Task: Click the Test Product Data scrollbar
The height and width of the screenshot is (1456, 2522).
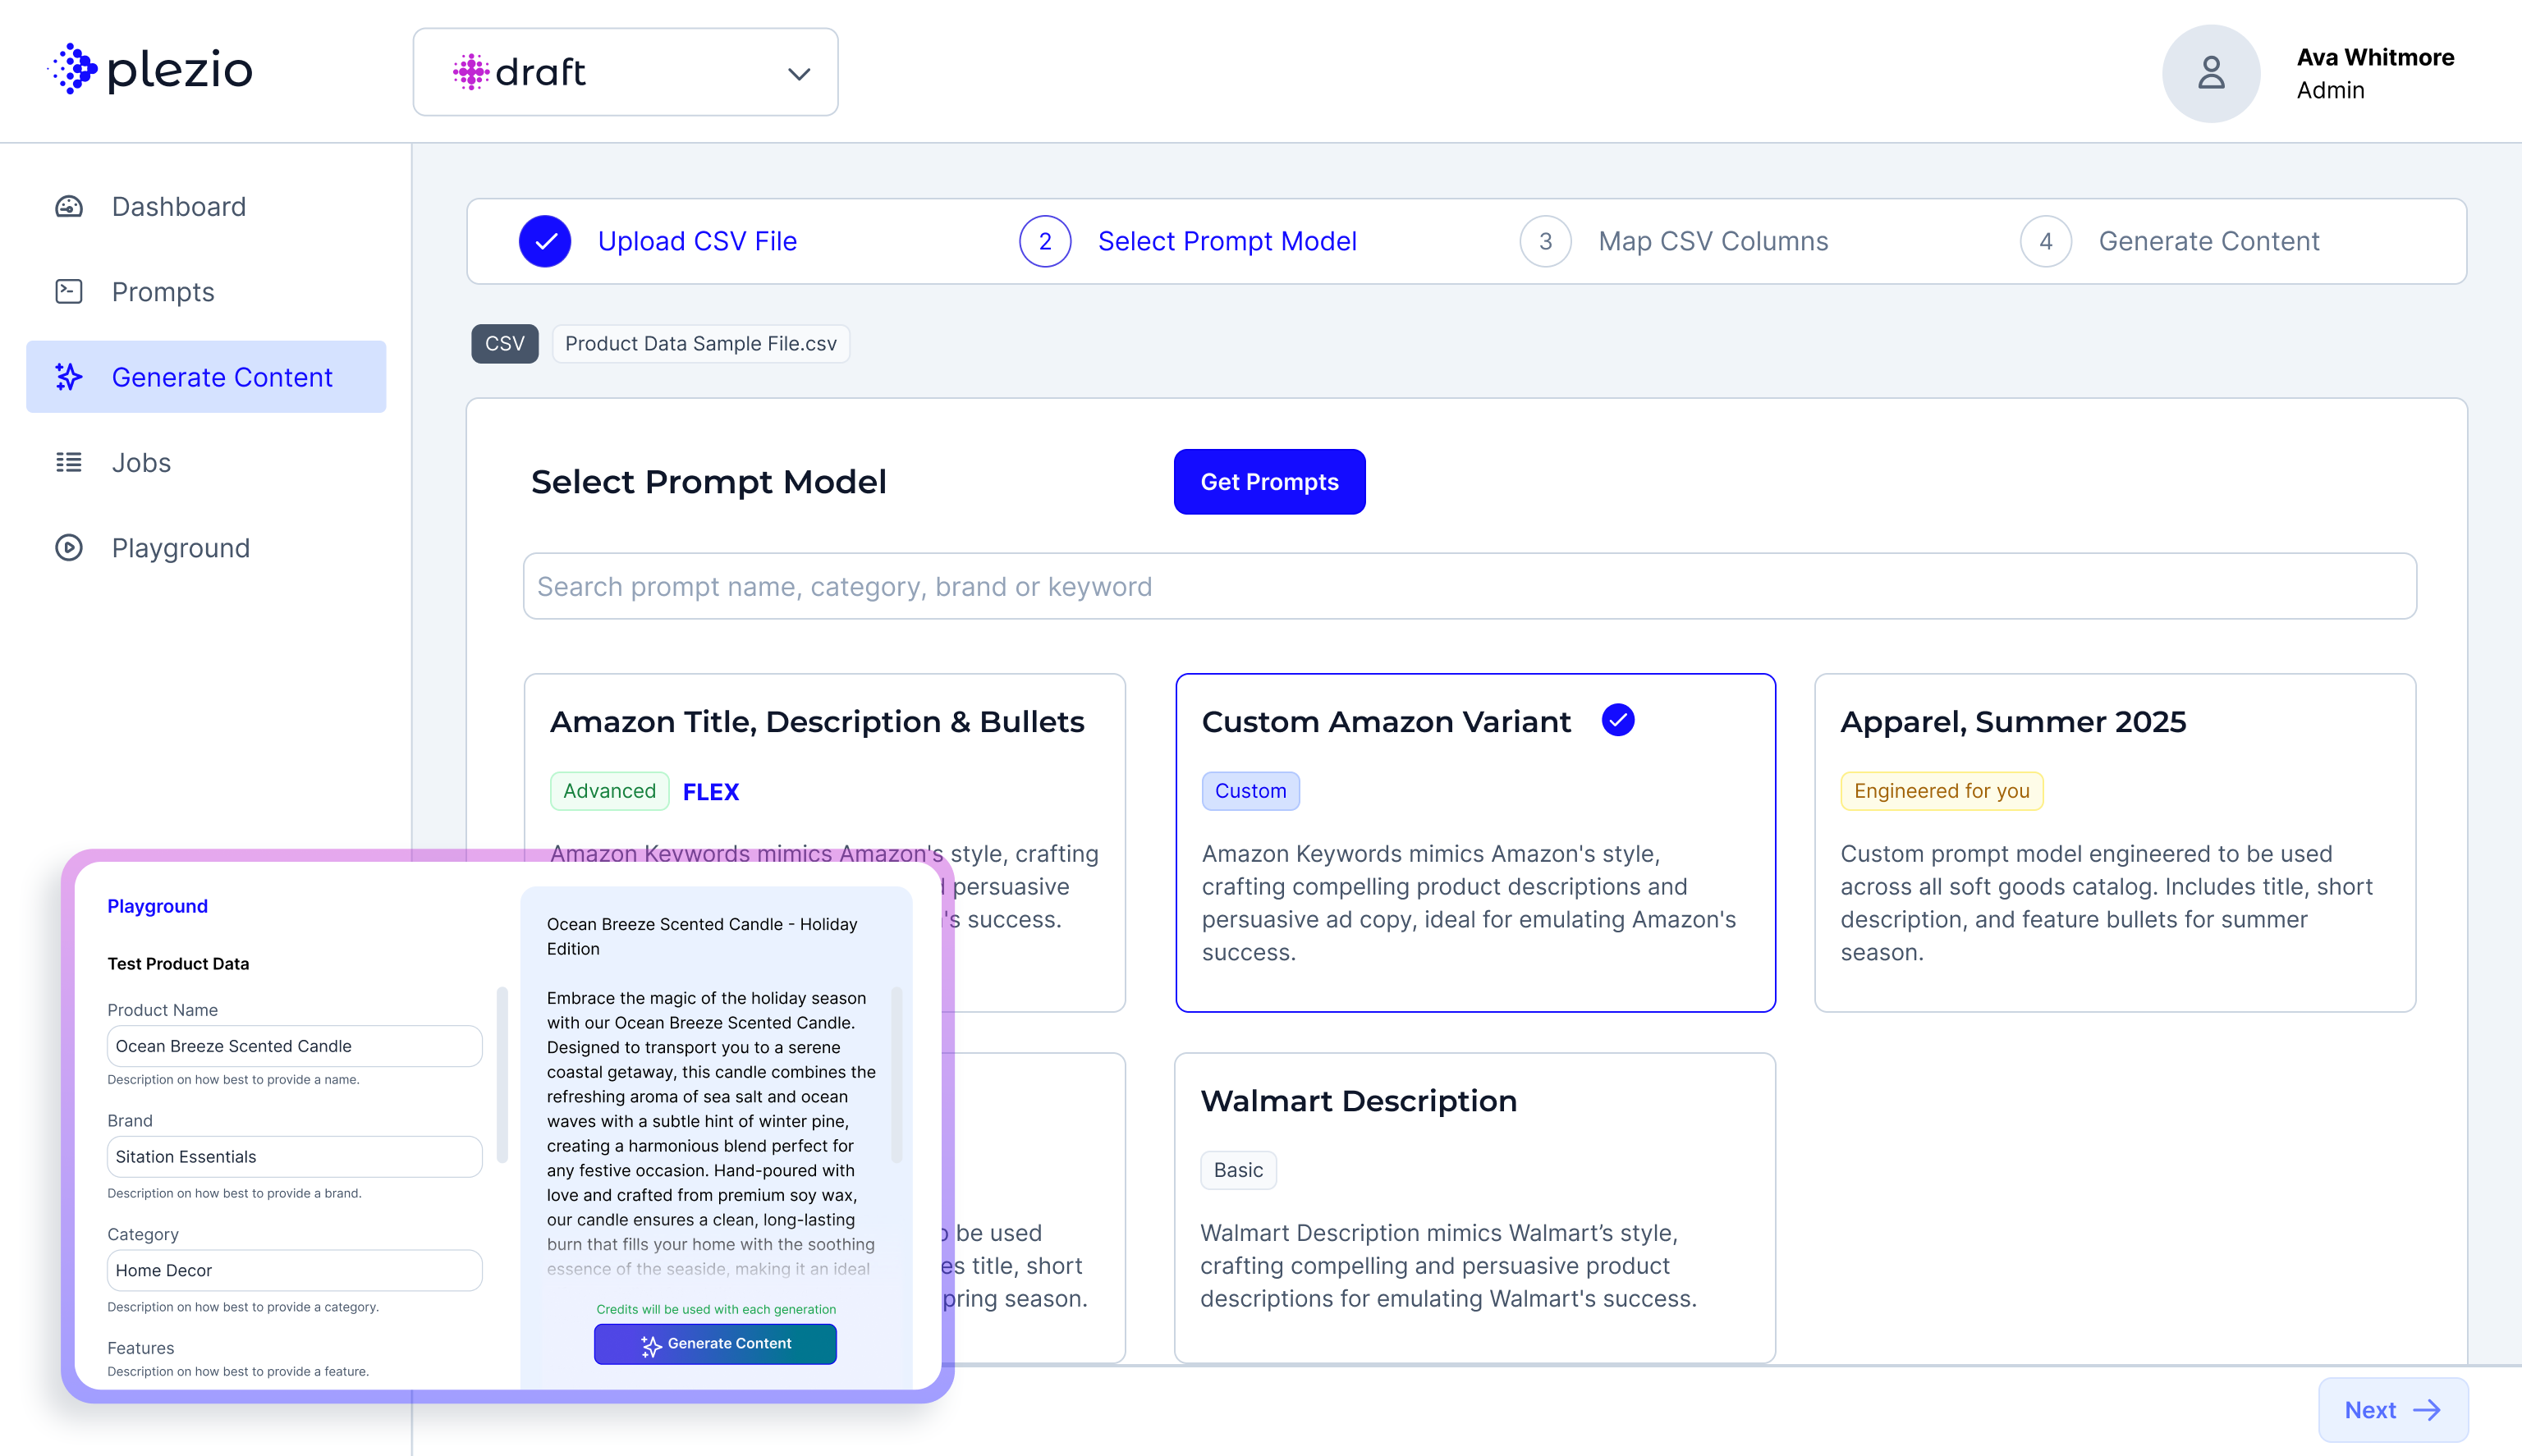Action: (502, 1074)
